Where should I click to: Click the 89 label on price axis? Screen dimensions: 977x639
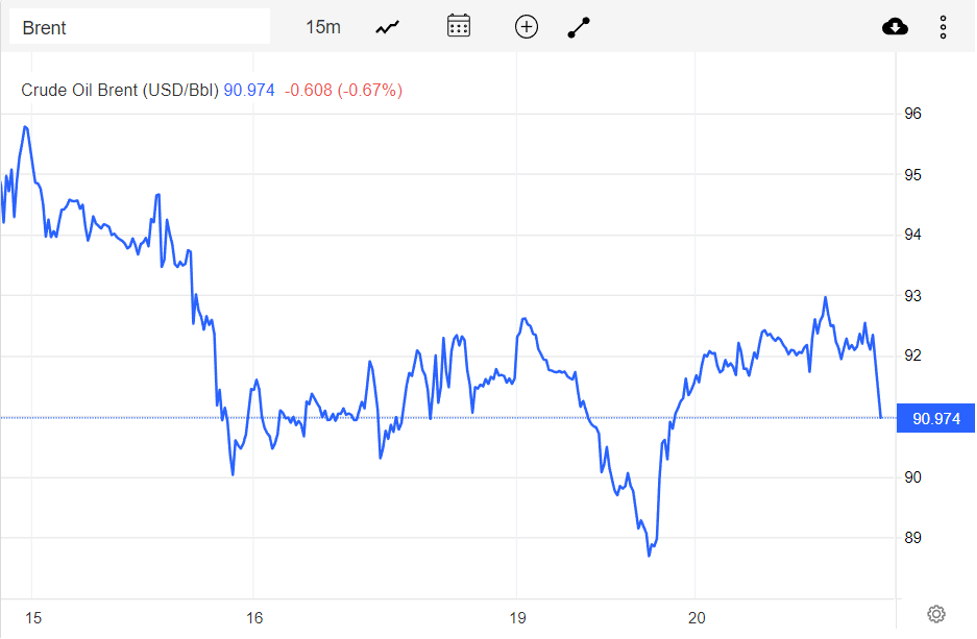[913, 538]
